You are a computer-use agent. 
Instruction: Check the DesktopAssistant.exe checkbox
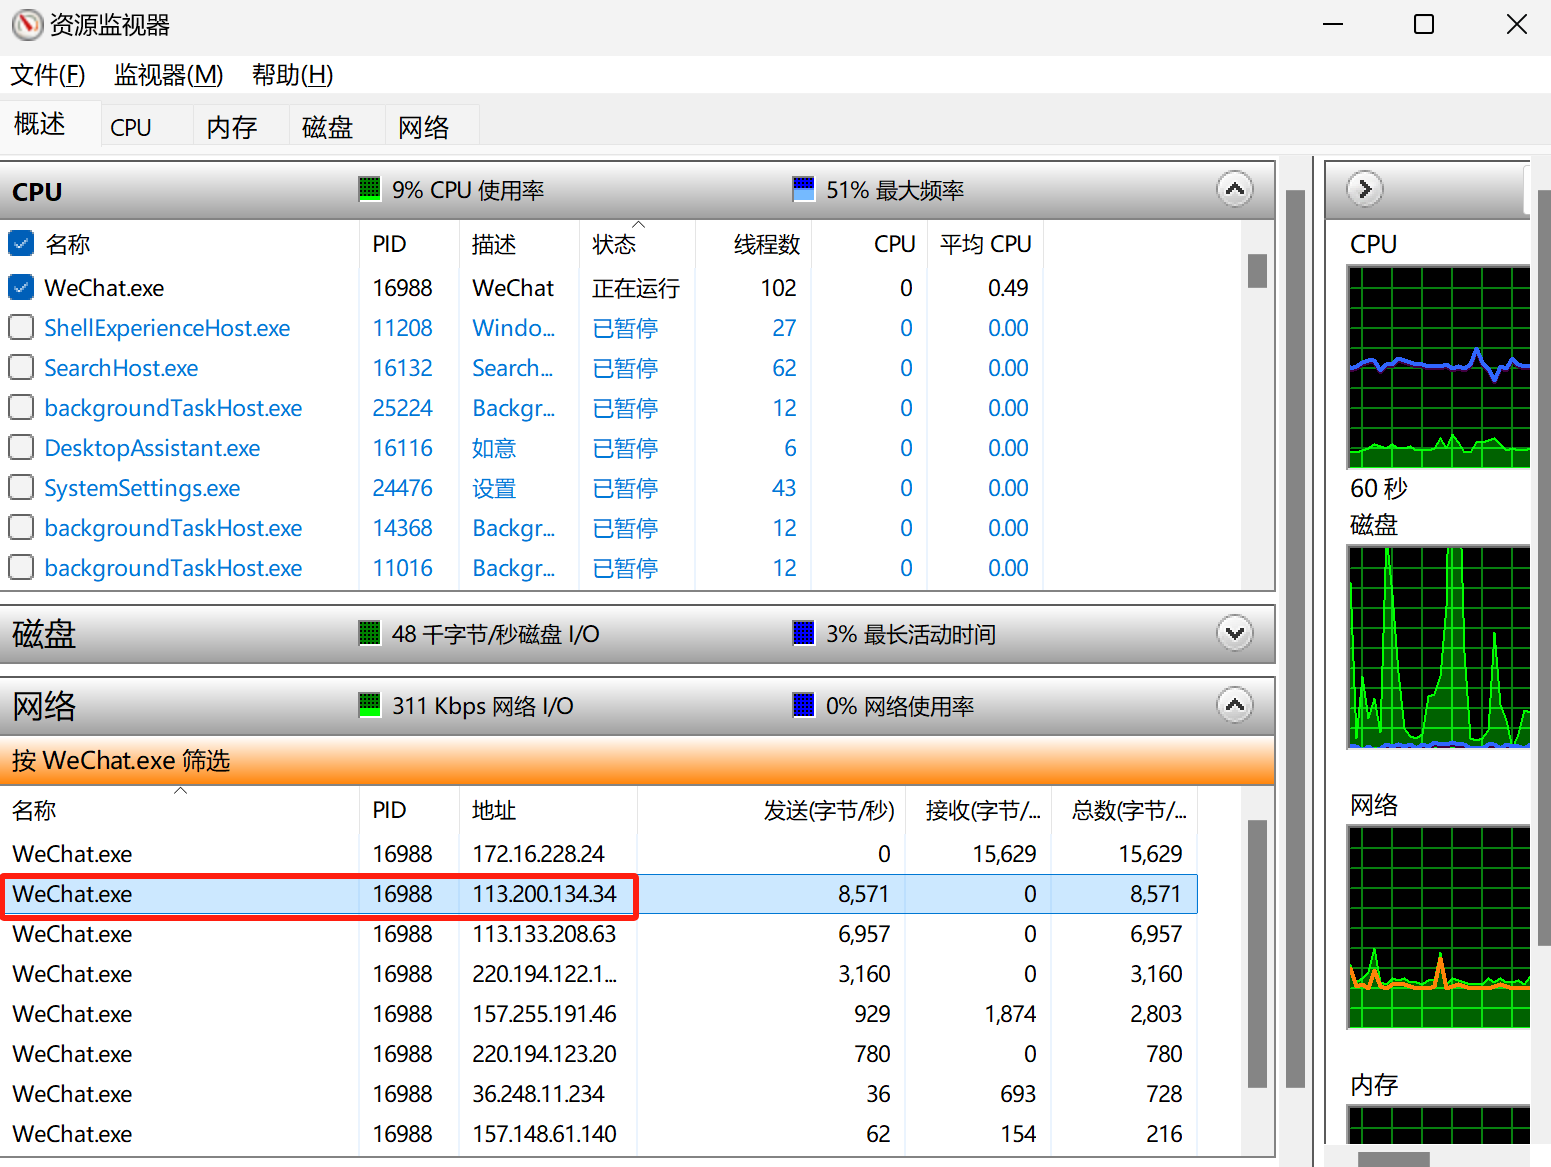click(x=21, y=447)
